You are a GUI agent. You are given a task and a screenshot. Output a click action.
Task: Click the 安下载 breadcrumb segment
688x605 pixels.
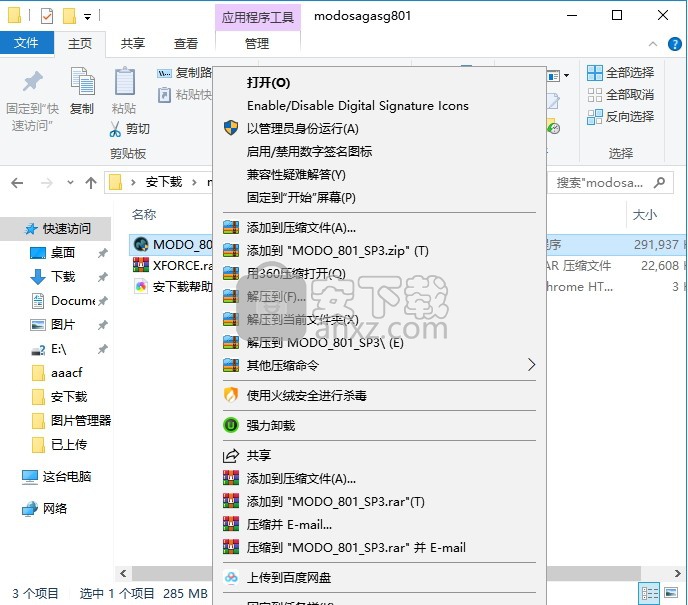[x=164, y=182]
